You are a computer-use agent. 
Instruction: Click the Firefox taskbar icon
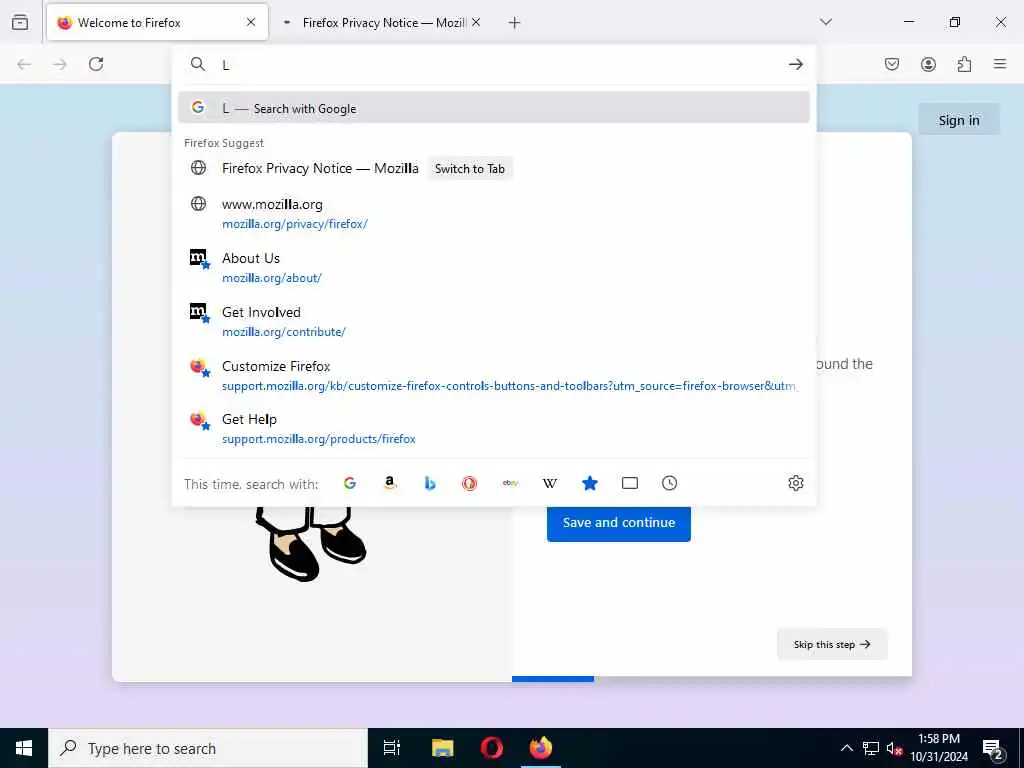click(x=540, y=748)
